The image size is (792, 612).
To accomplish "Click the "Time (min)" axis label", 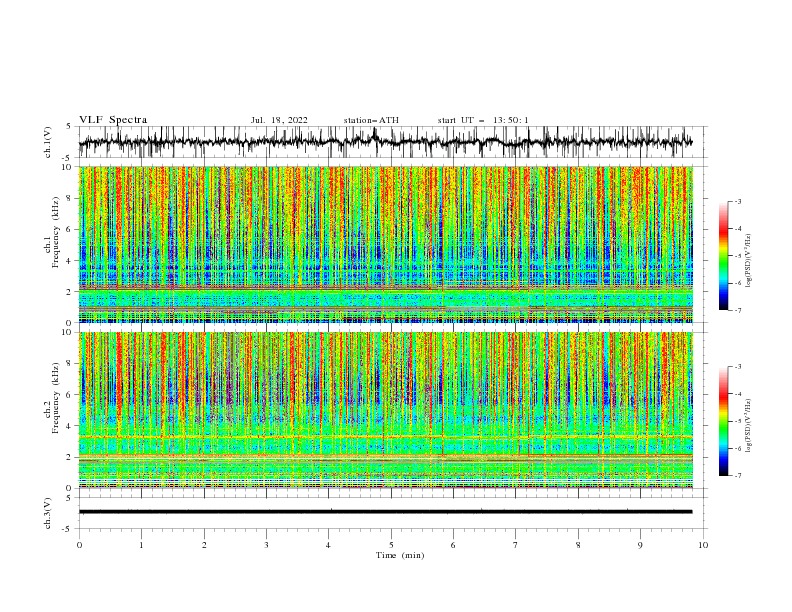I will tap(400, 555).
